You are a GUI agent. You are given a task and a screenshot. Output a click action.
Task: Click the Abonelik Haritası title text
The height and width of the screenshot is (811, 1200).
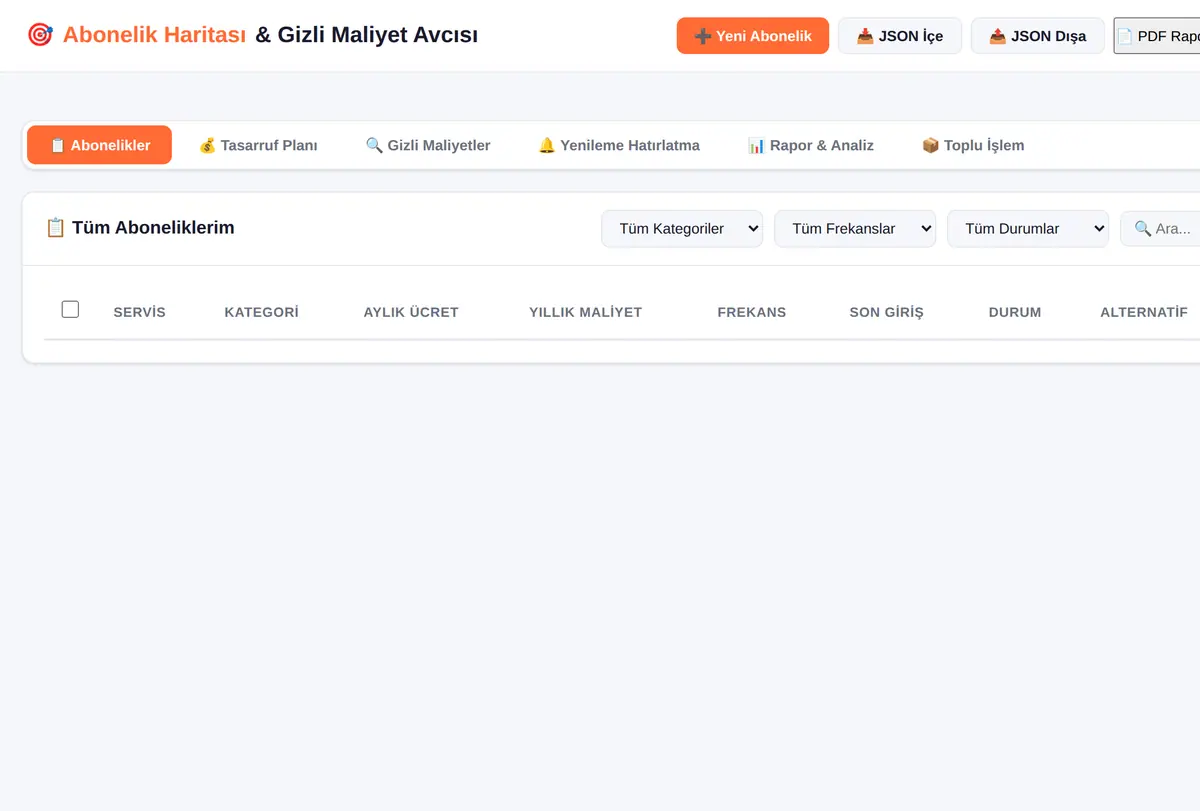click(154, 35)
